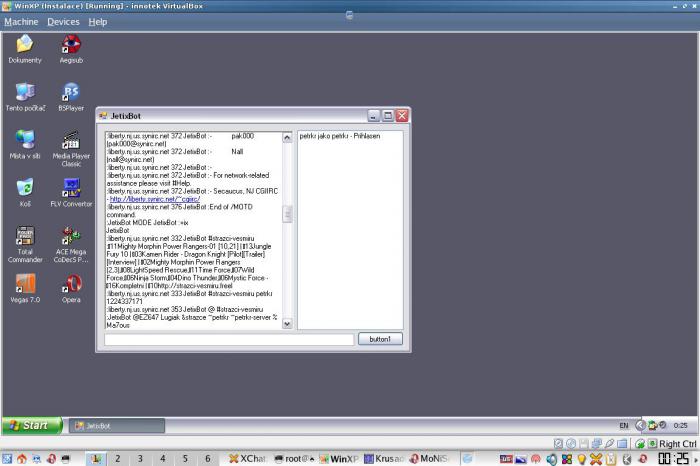Switch to virtual desktop 4
The image size is (700, 466).
point(162,458)
